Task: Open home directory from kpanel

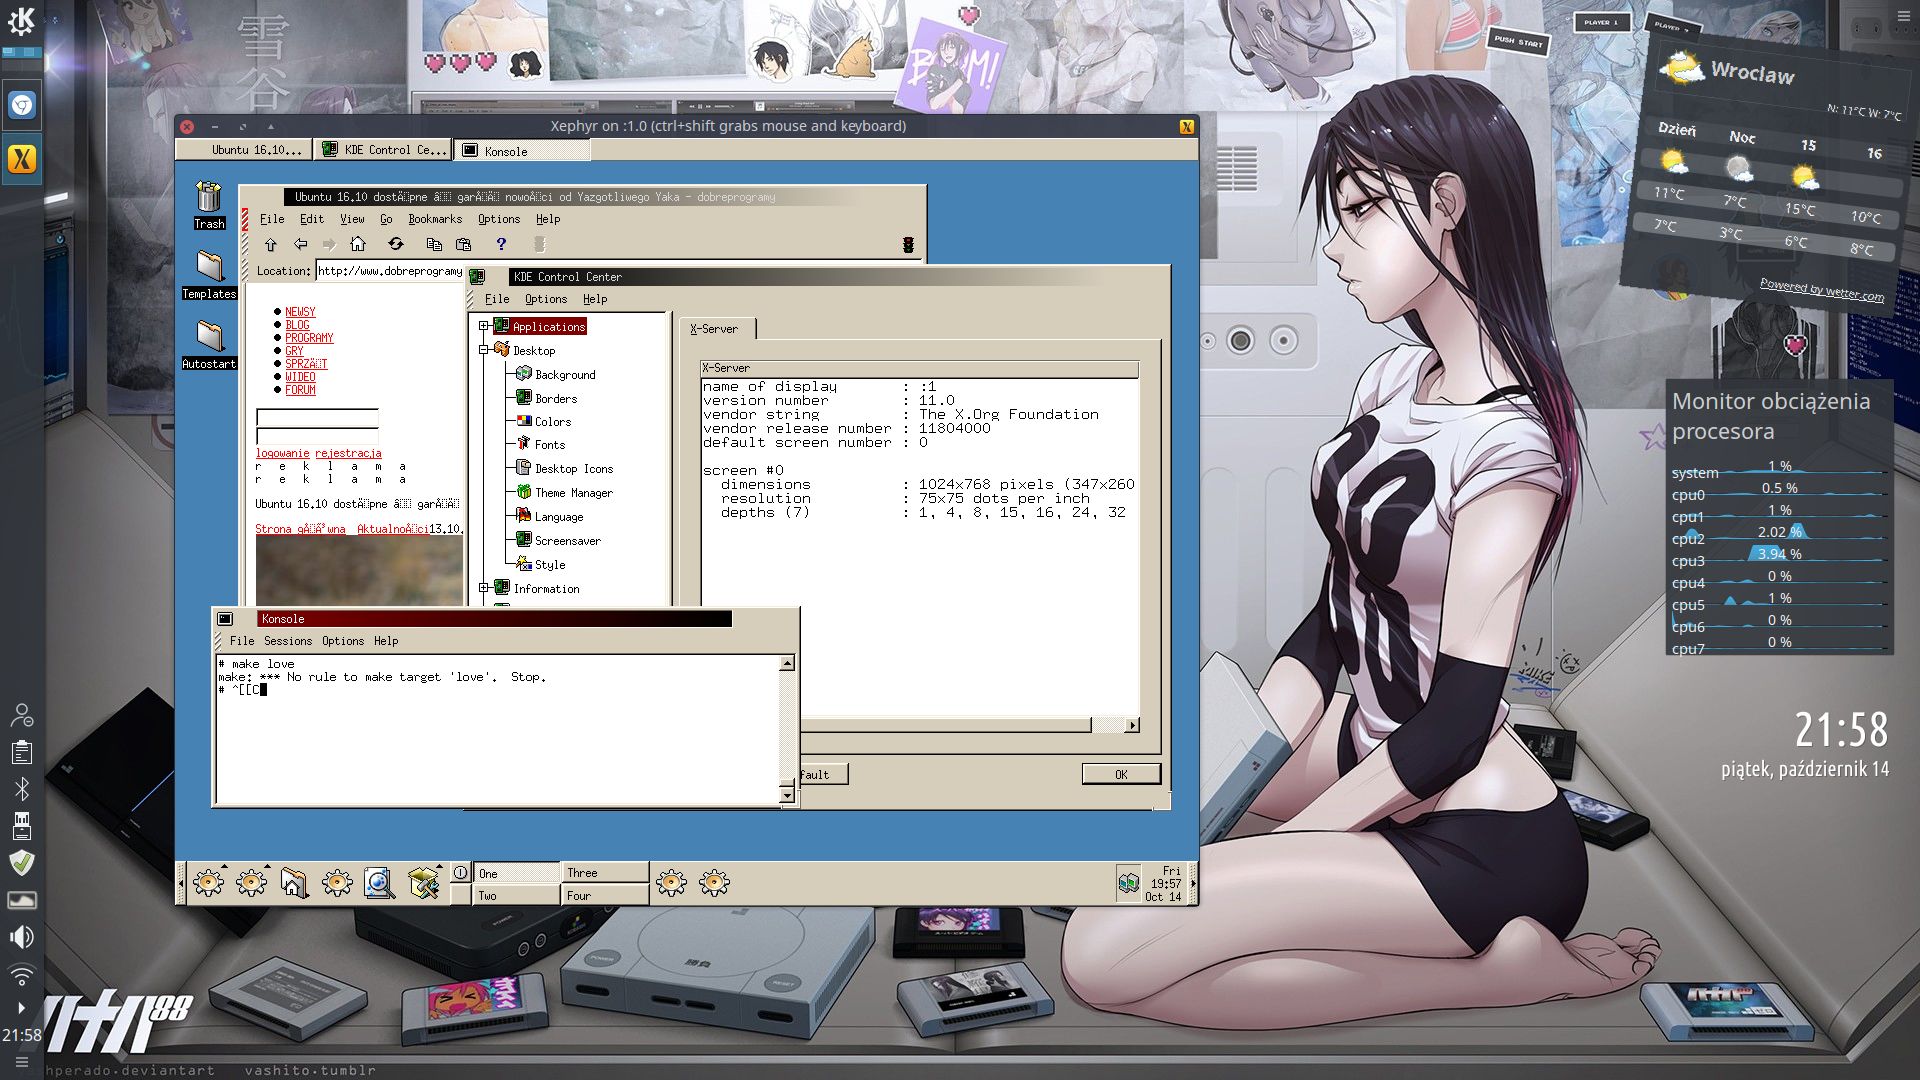Action: coord(294,883)
